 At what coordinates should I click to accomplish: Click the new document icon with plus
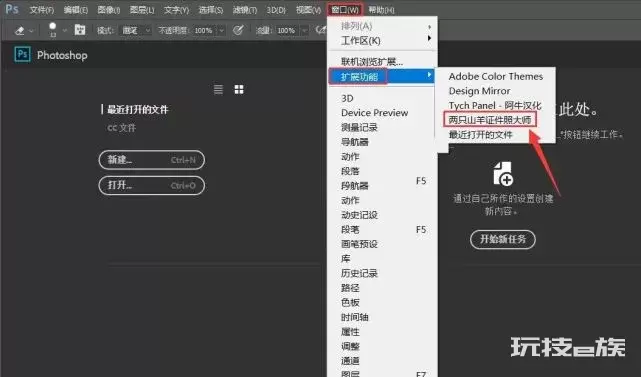pyautogui.click(x=503, y=174)
